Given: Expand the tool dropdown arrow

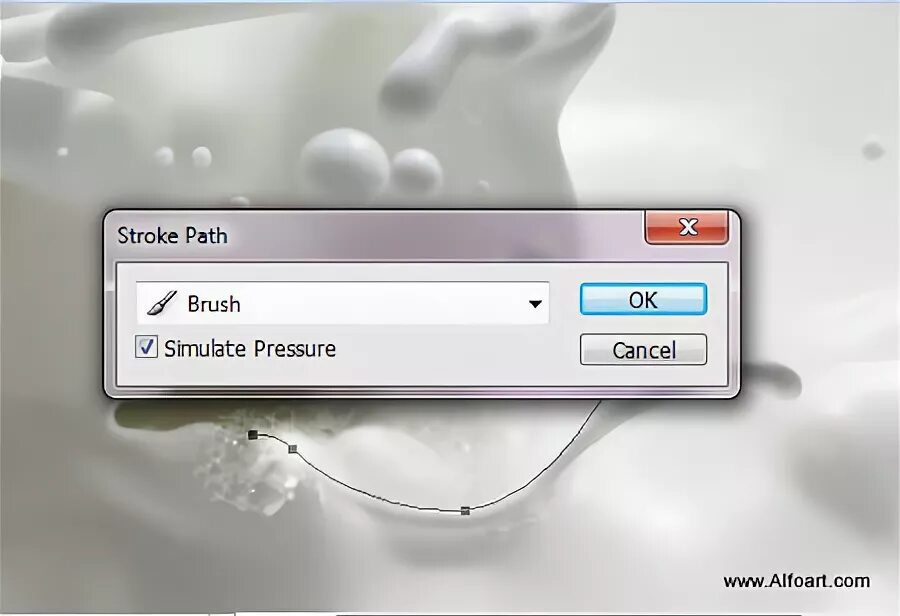Looking at the screenshot, I should pos(535,304).
